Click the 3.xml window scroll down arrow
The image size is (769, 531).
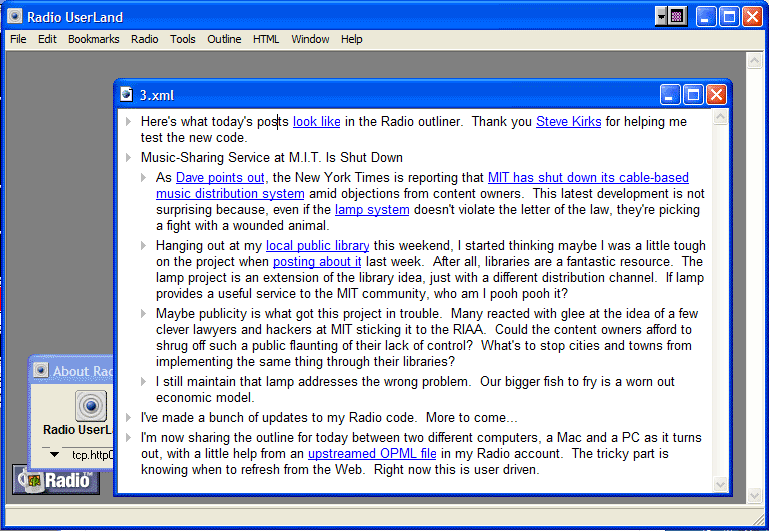pos(720,484)
